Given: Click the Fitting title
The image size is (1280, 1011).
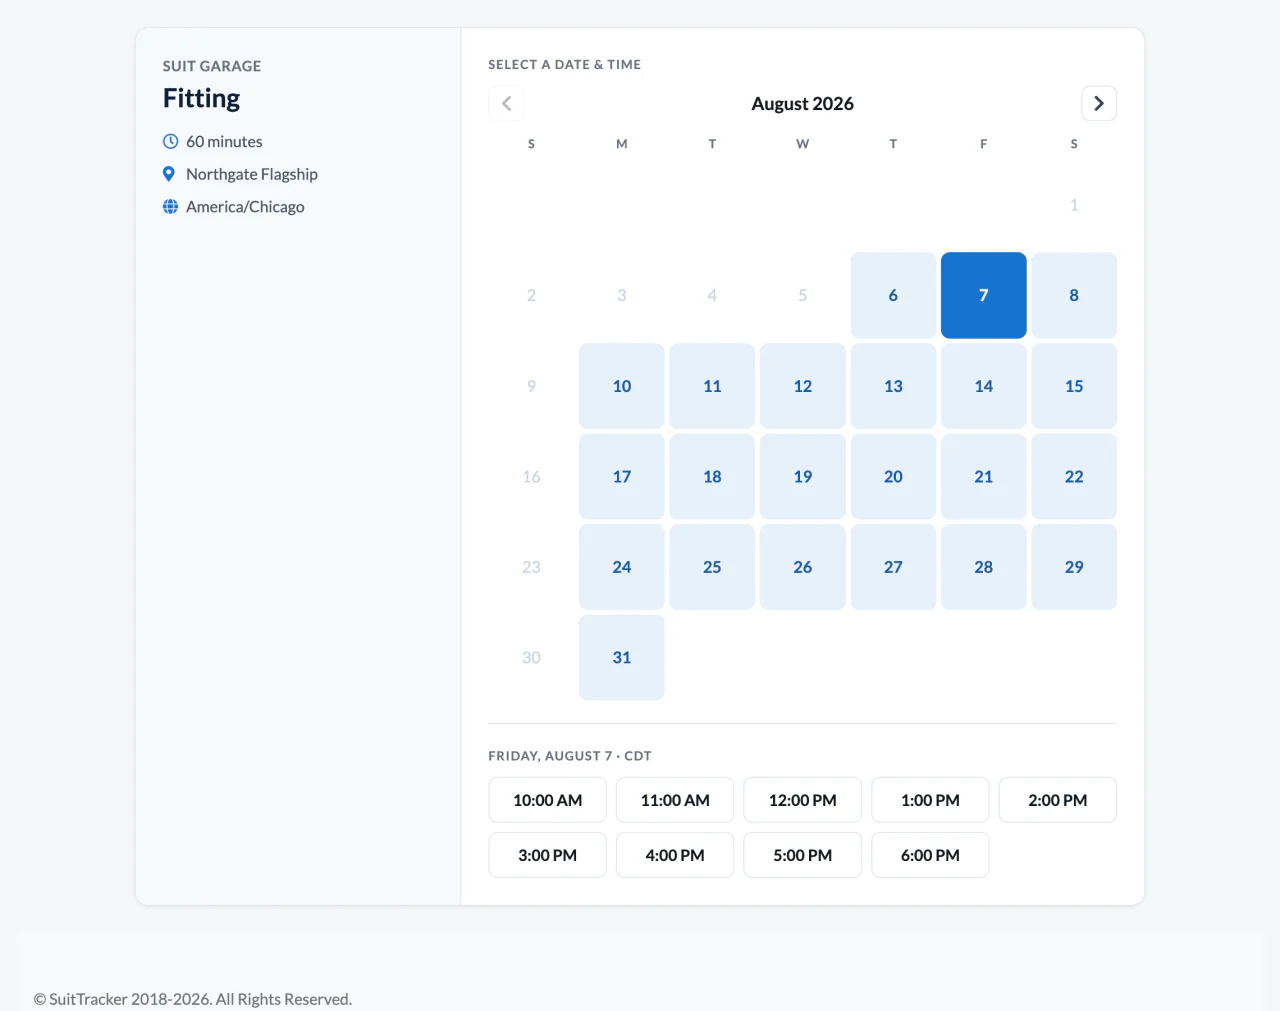Looking at the screenshot, I should [x=202, y=98].
